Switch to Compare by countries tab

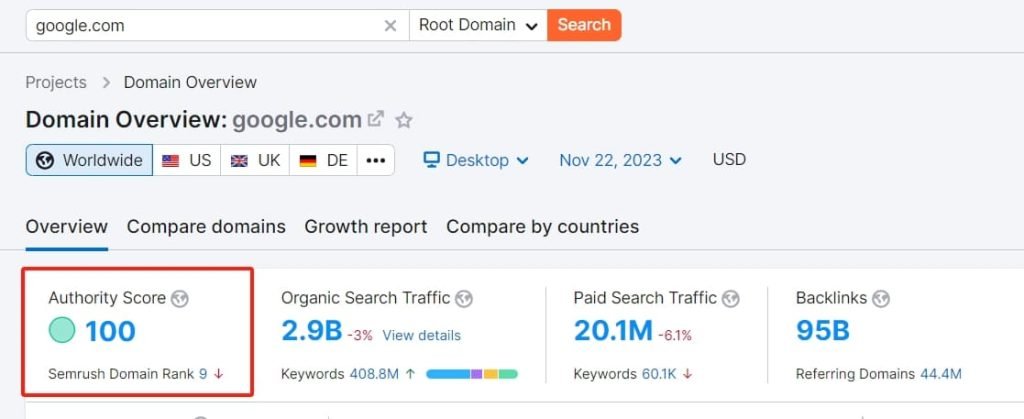tap(543, 227)
